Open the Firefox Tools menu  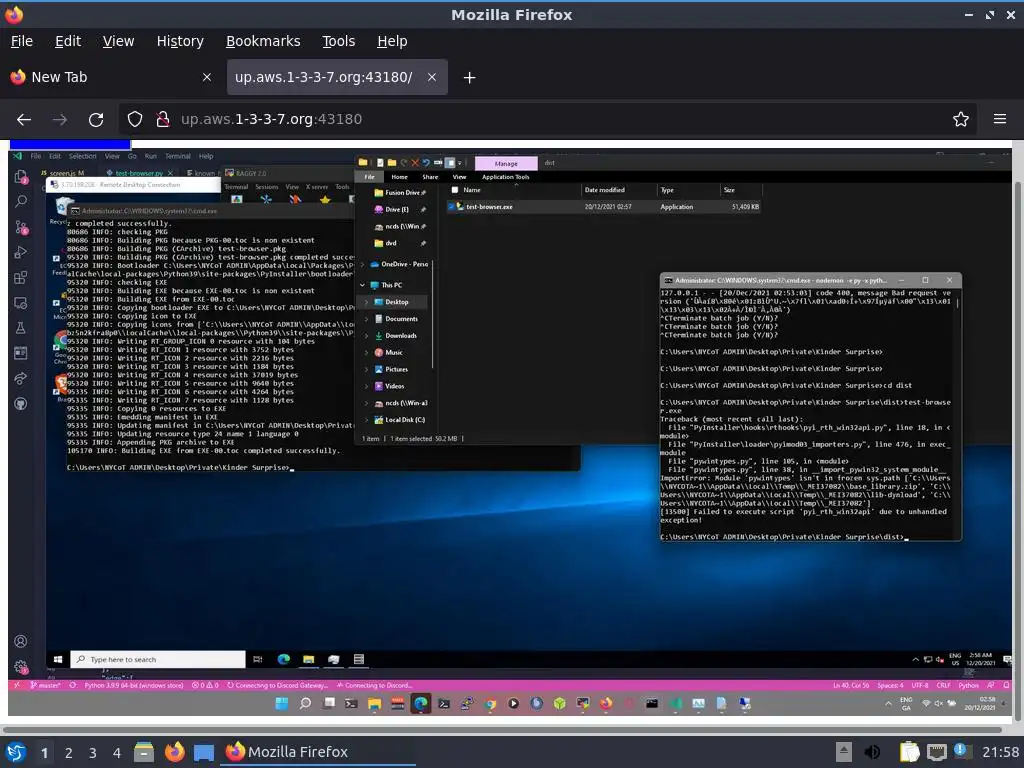[x=338, y=41]
